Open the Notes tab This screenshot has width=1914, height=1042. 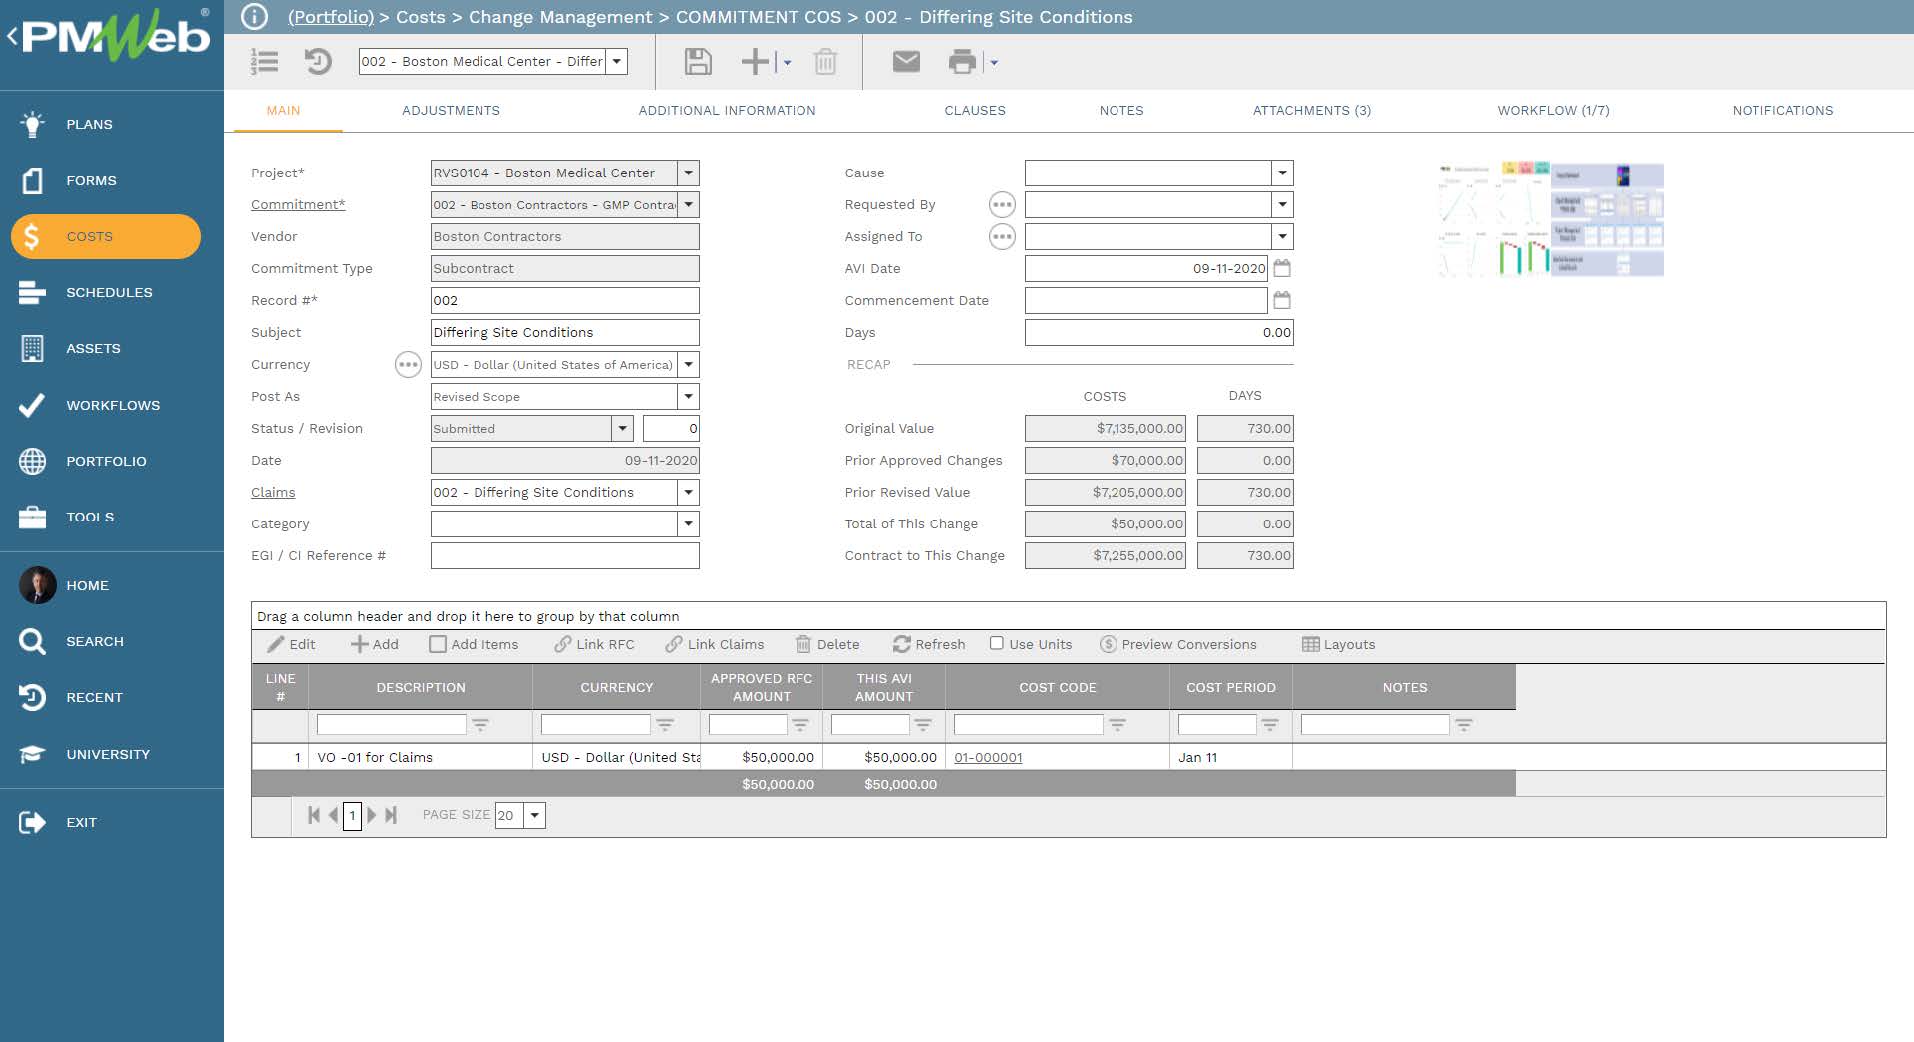point(1121,111)
